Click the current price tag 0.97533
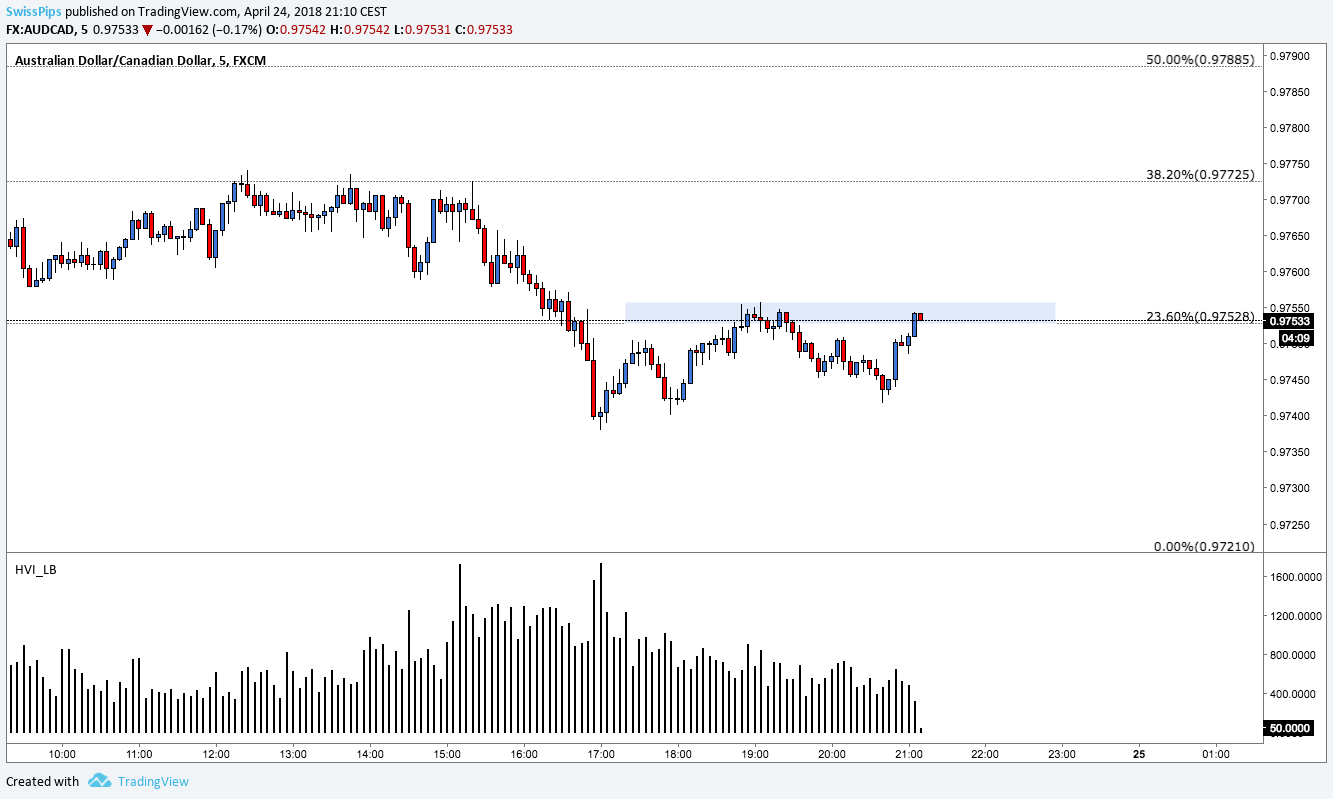Image resolution: width=1333 pixels, height=799 pixels. [1290, 322]
